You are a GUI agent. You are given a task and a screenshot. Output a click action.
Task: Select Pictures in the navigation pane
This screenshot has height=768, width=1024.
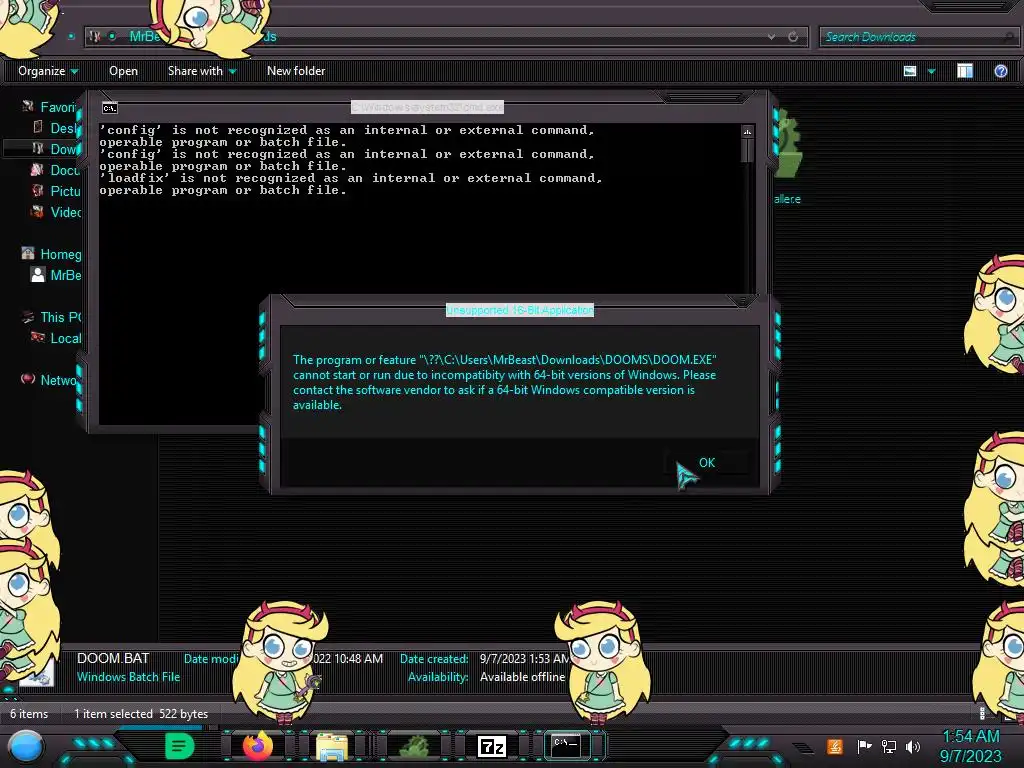56,191
